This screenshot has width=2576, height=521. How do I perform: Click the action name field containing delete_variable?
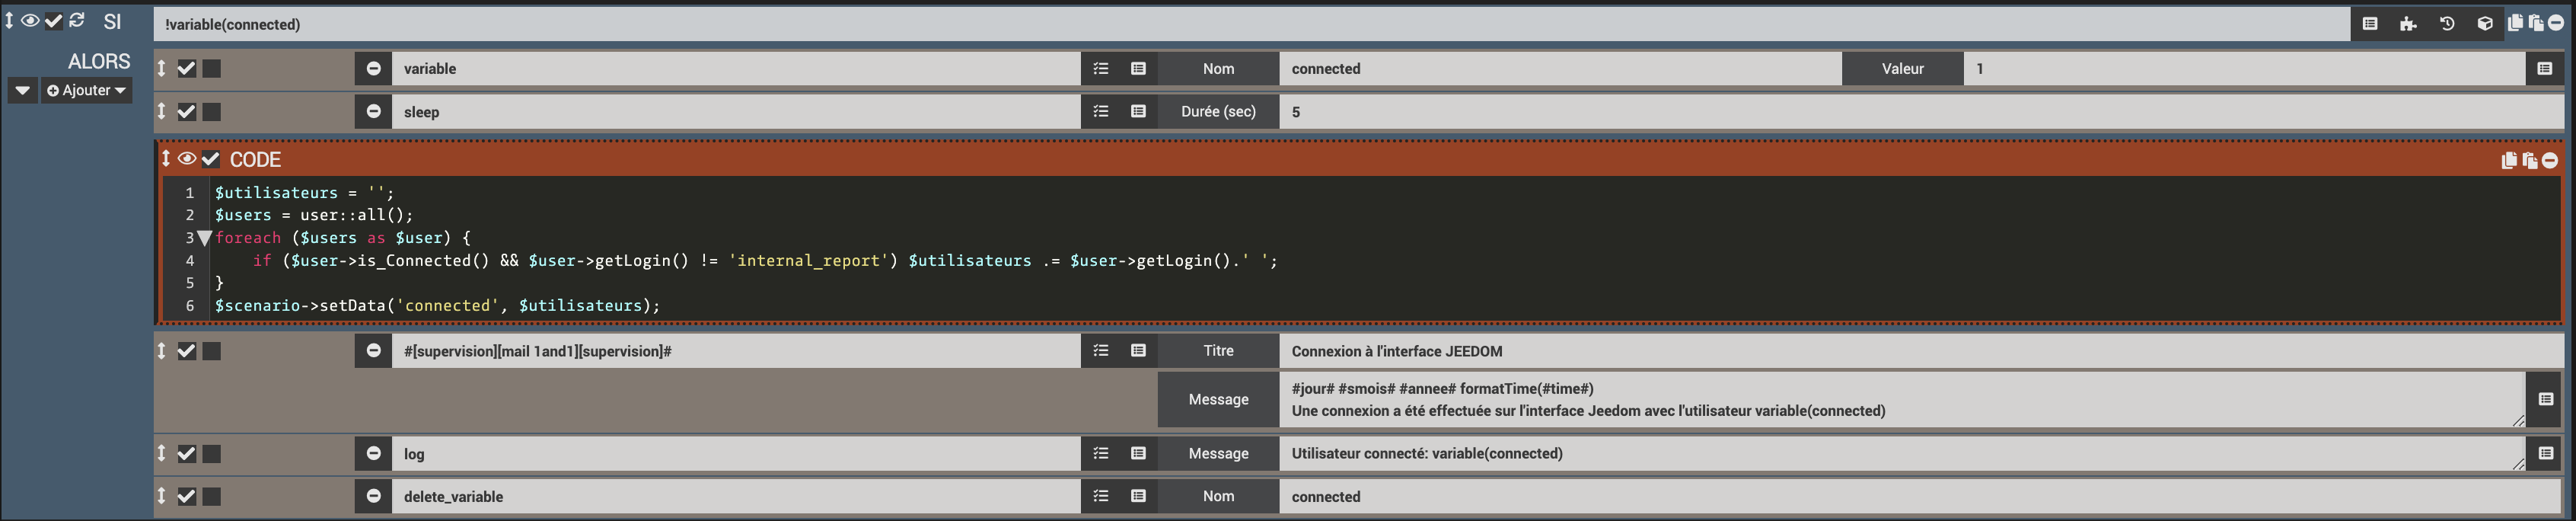(736, 496)
